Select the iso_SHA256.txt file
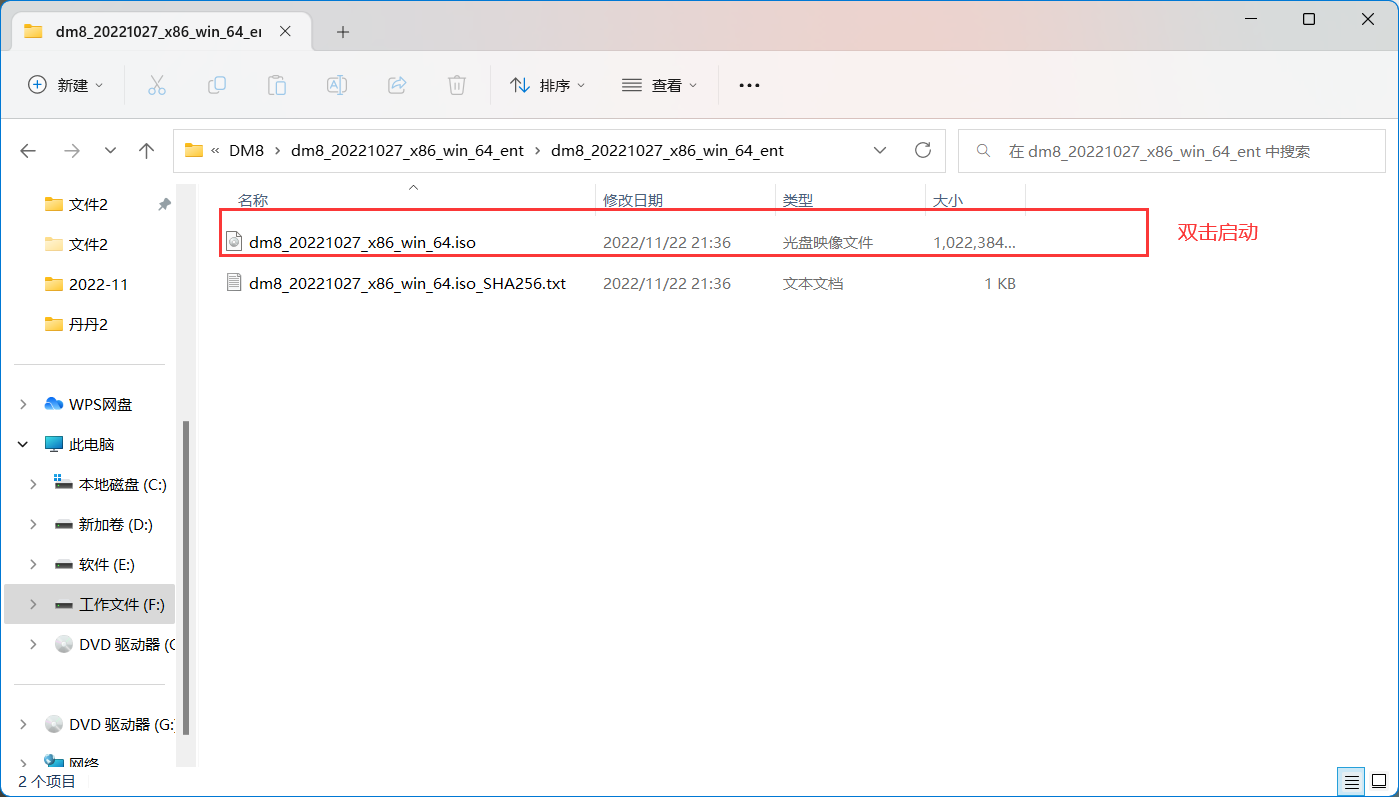Image resolution: width=1399 pixels, height=797 pixels. (407, 283)
